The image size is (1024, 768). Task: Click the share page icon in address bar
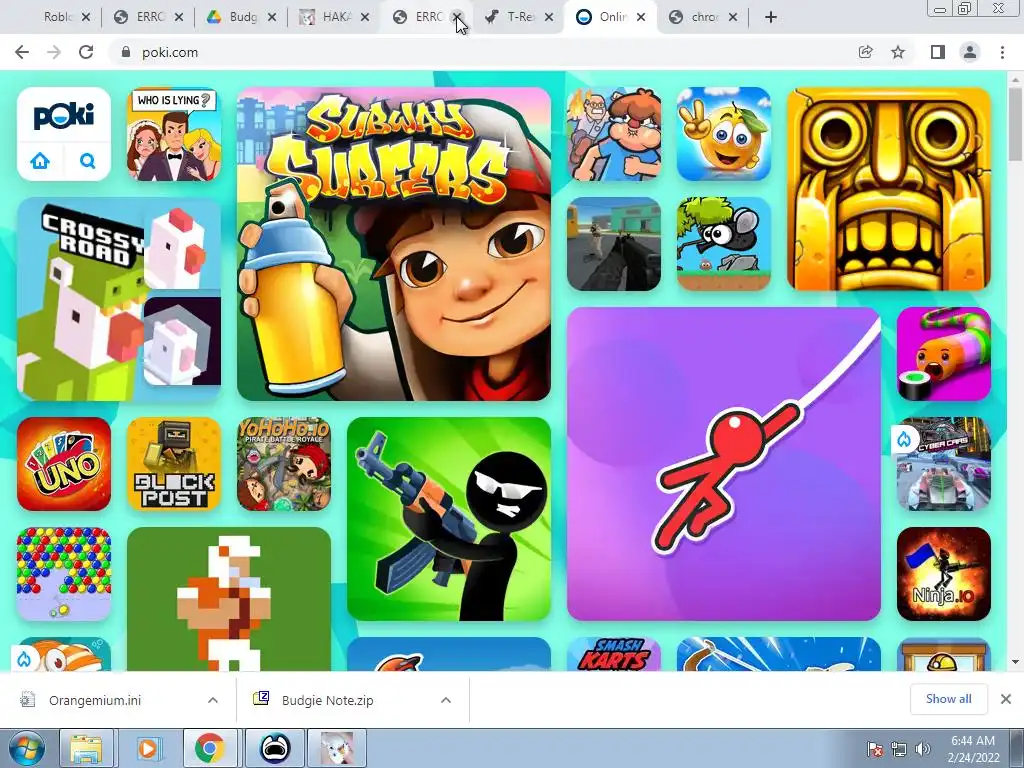865,52
